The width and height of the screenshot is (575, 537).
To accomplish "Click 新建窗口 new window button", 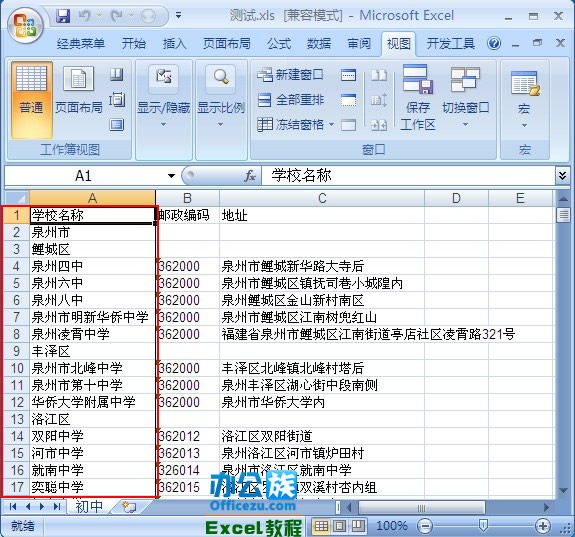I will tap(290, 75).
